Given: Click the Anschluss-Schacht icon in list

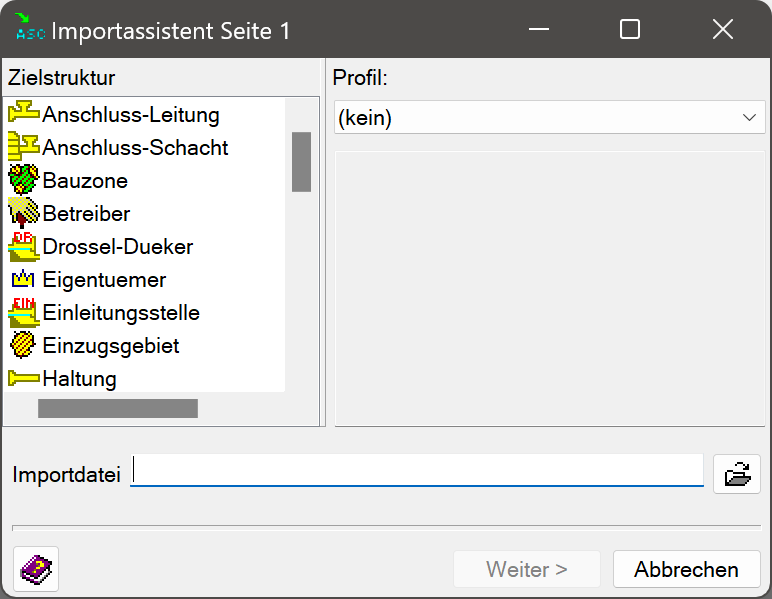Looking at the screenshot, I should click(24, 147).
